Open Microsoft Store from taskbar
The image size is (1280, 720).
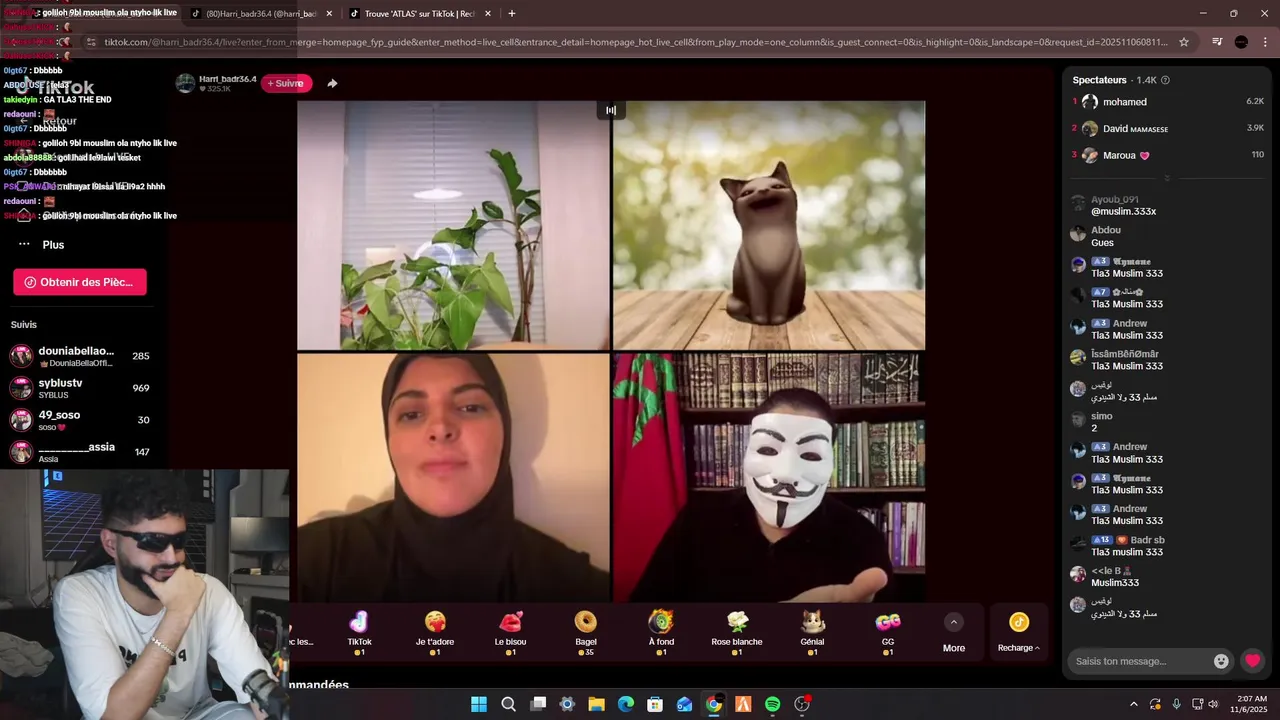coord(655,704)
